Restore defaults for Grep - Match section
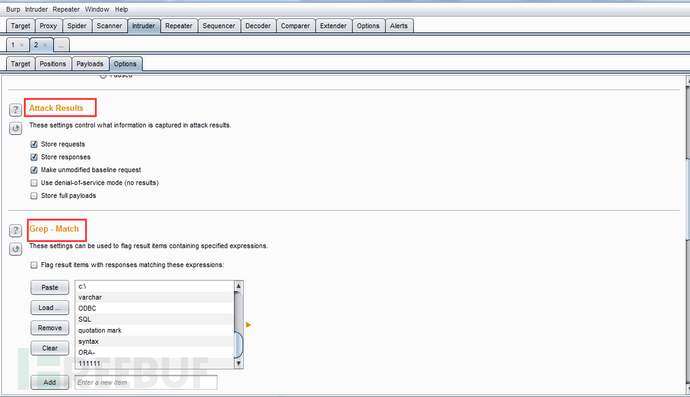690x397 pixels. 15,249
